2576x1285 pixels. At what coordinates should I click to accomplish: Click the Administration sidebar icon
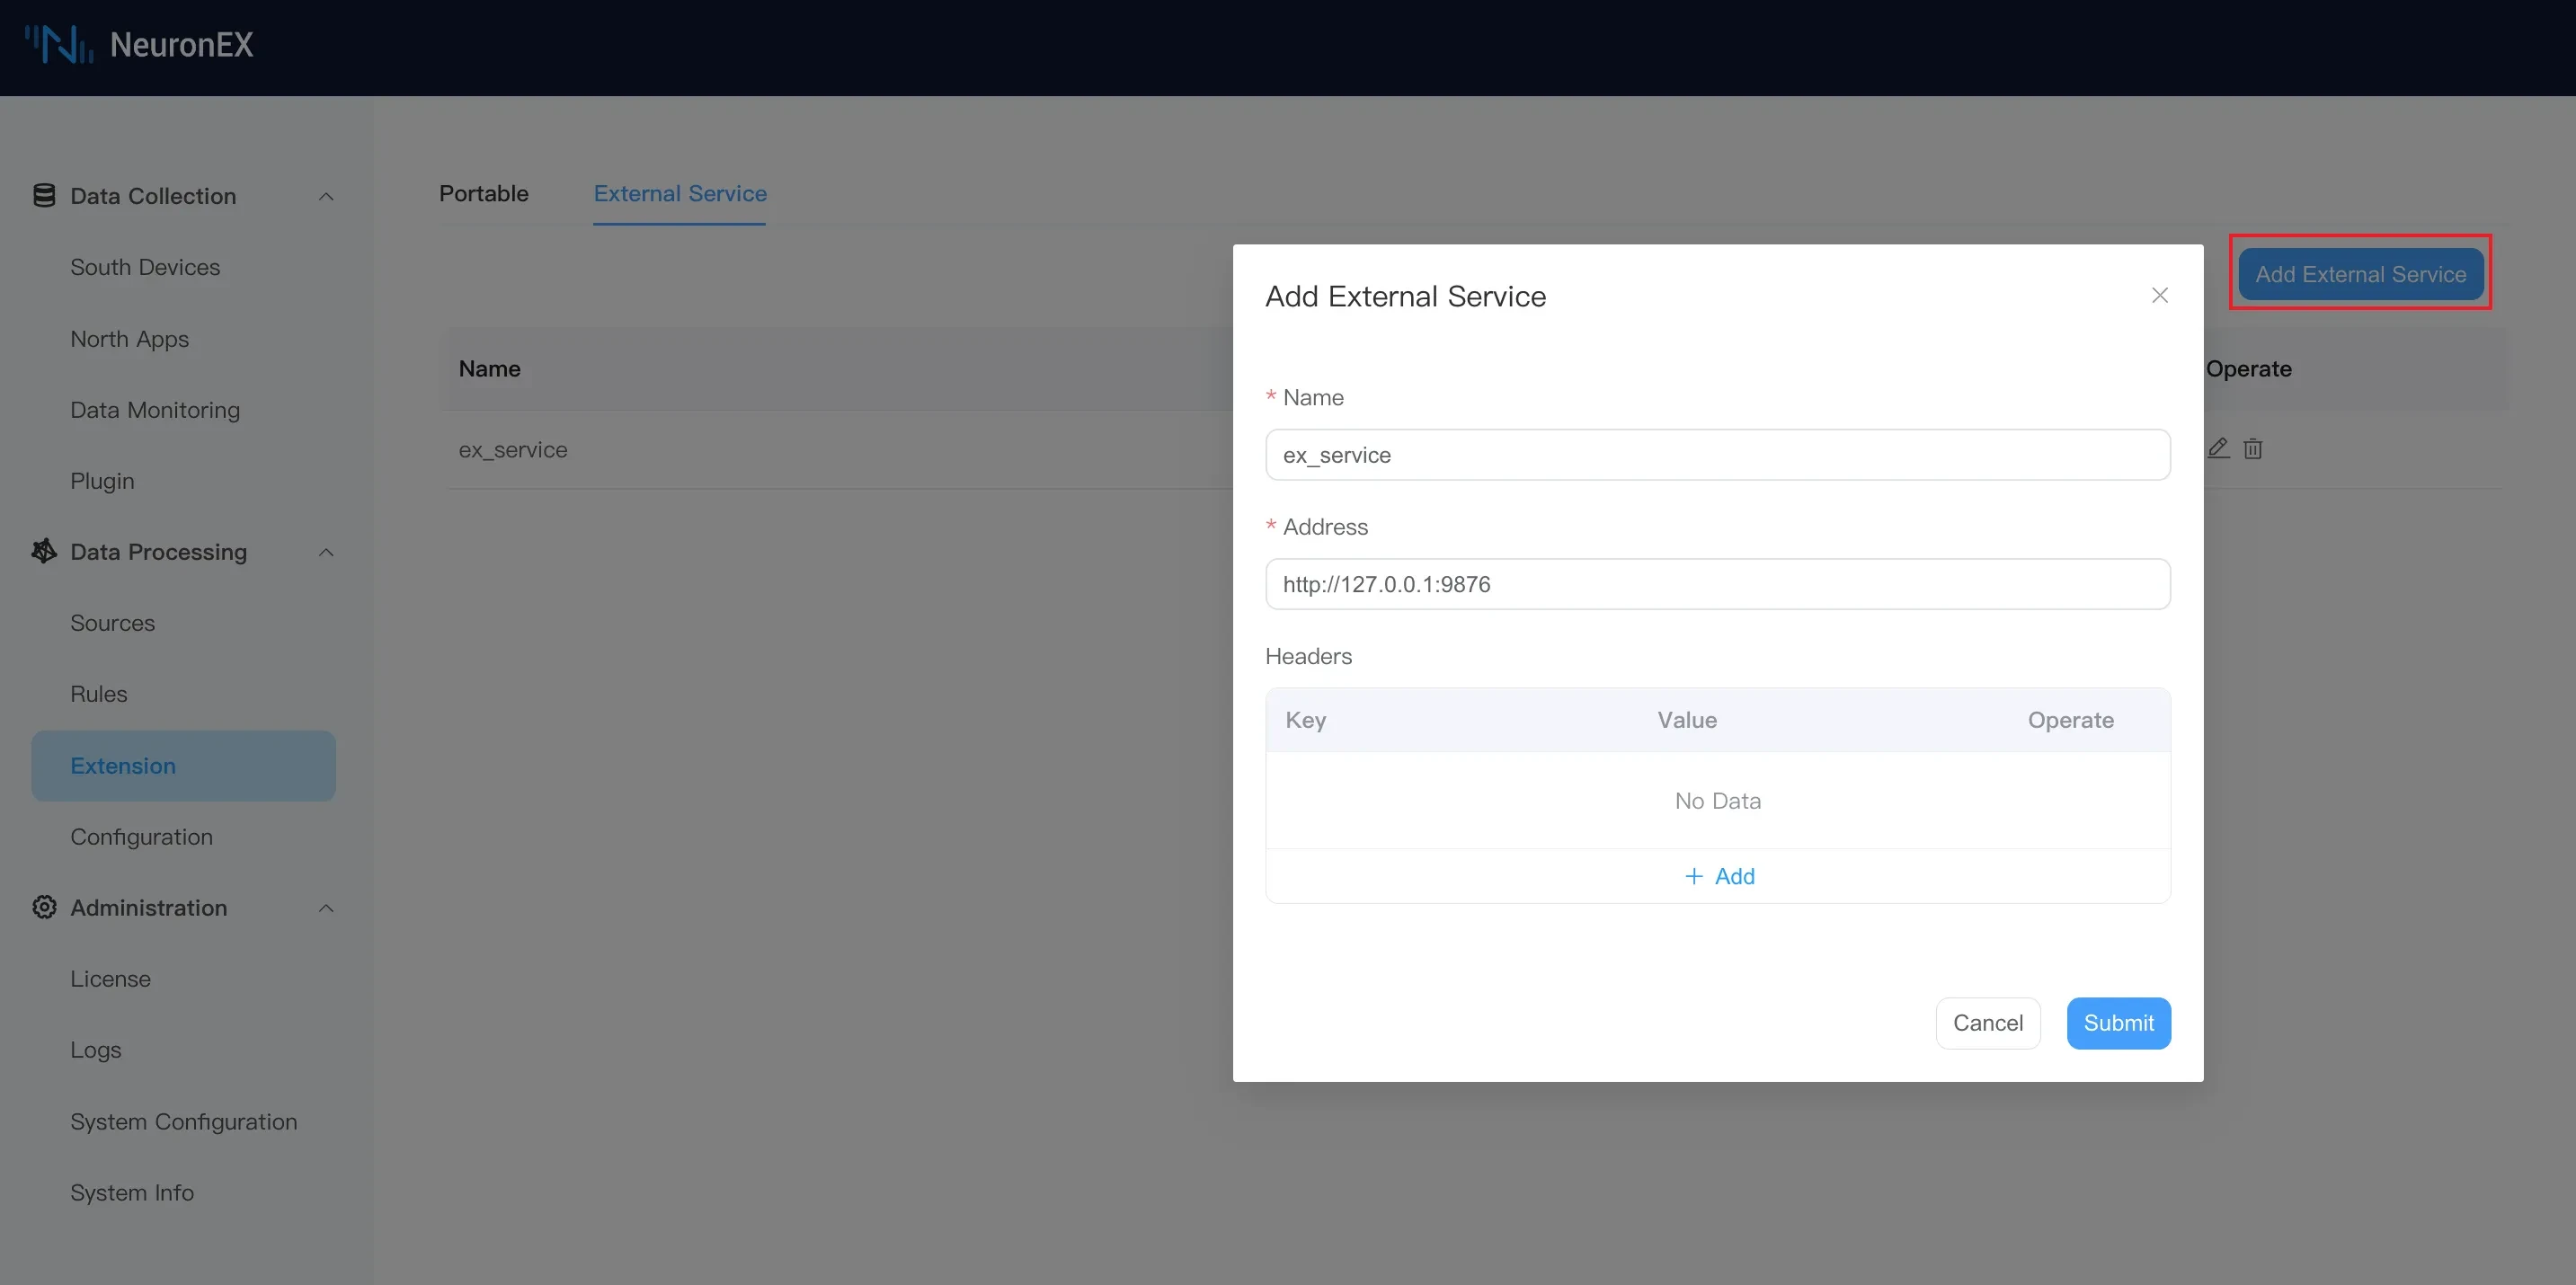tap(43, 908)
